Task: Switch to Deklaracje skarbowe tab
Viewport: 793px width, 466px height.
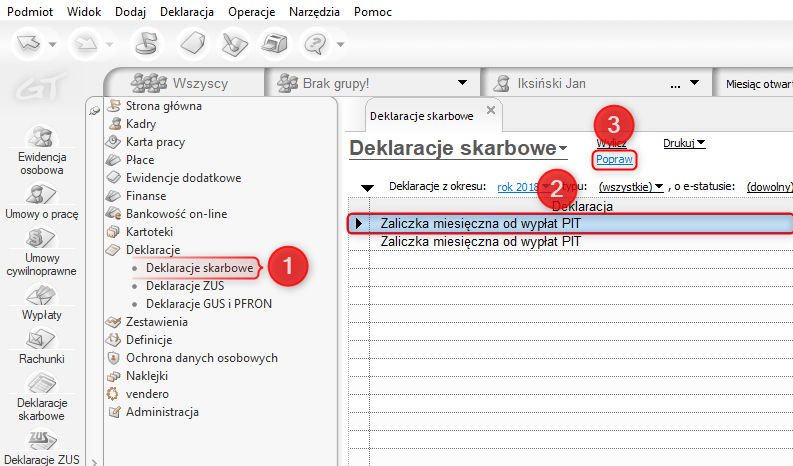Action: 422,116
